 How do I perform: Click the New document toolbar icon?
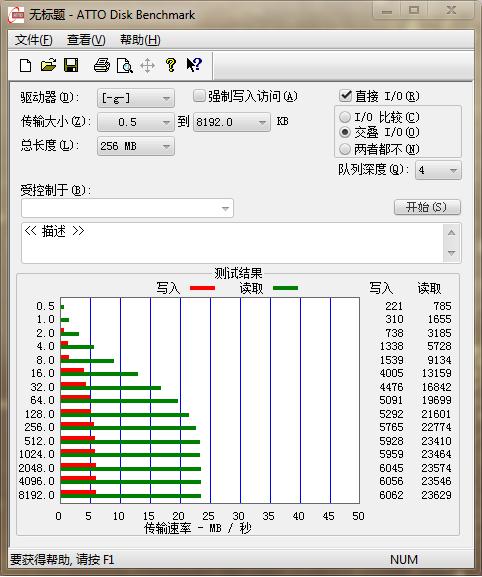[25, 66]
